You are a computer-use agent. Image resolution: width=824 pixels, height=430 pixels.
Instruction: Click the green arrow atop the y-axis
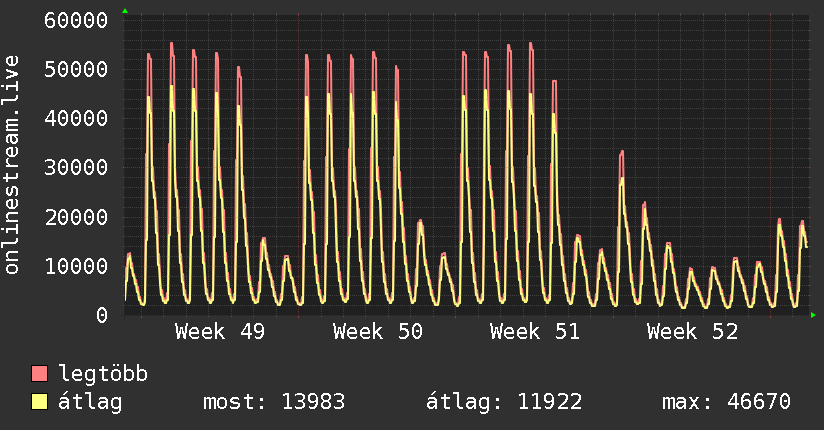tap(125, 11)
